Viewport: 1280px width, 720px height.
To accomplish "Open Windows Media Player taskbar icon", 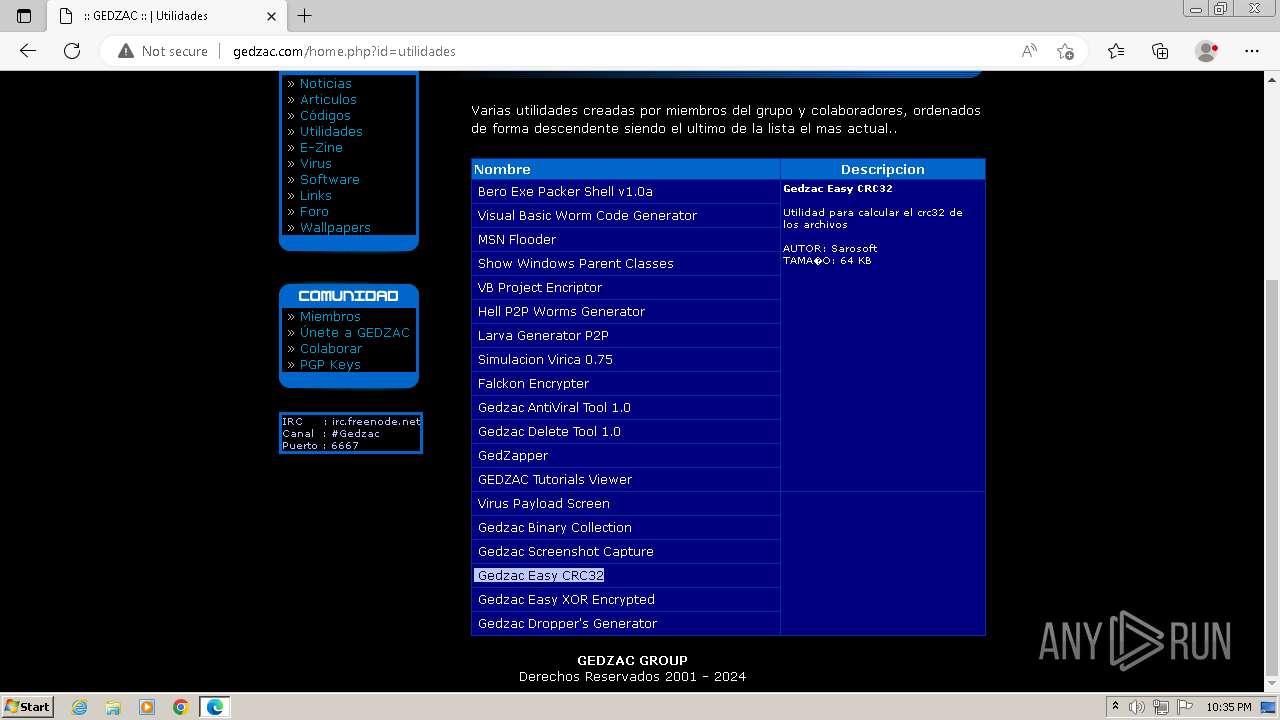I will coord(147,707).
